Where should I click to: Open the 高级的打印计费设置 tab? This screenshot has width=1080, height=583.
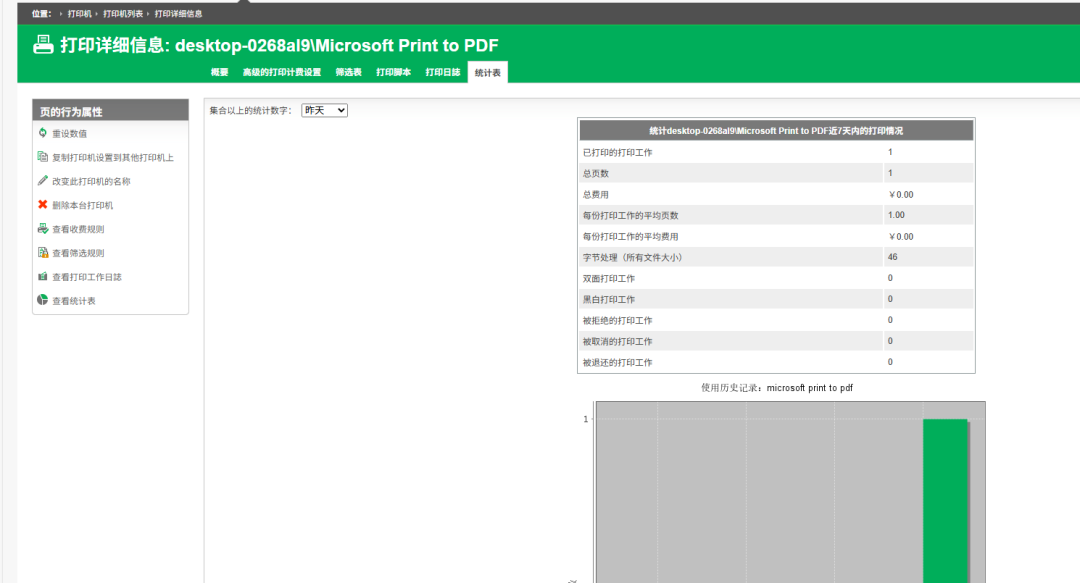(x=282, y=72)
